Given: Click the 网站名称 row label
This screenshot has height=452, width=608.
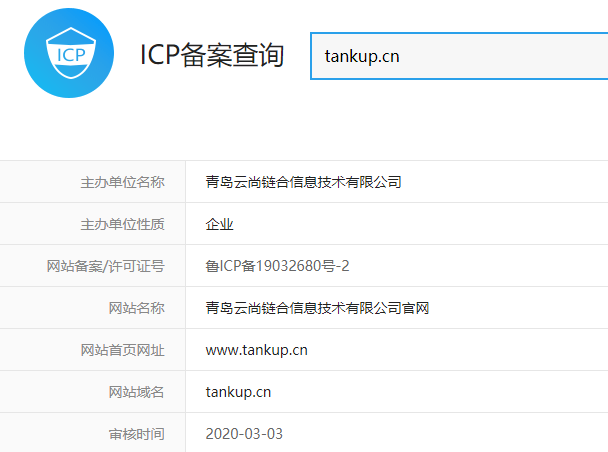Looking at the screenshot, I should point(136,308).
